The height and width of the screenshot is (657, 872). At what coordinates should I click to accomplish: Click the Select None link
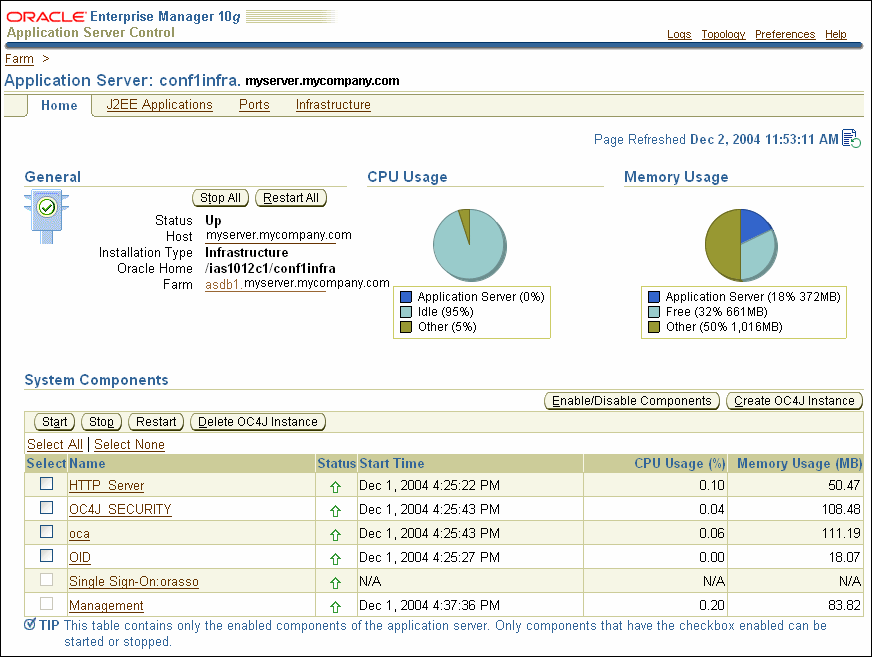(130, 444)
